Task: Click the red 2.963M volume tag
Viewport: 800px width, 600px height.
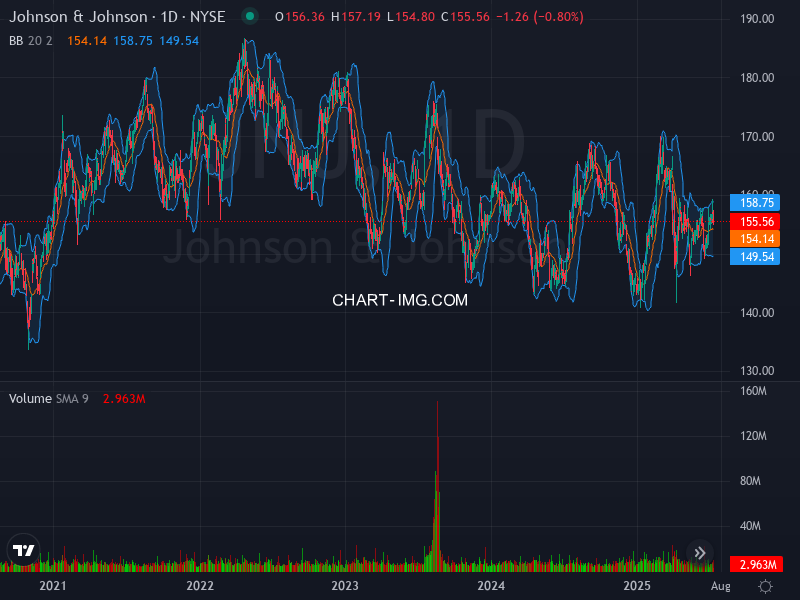Action: 757,564
